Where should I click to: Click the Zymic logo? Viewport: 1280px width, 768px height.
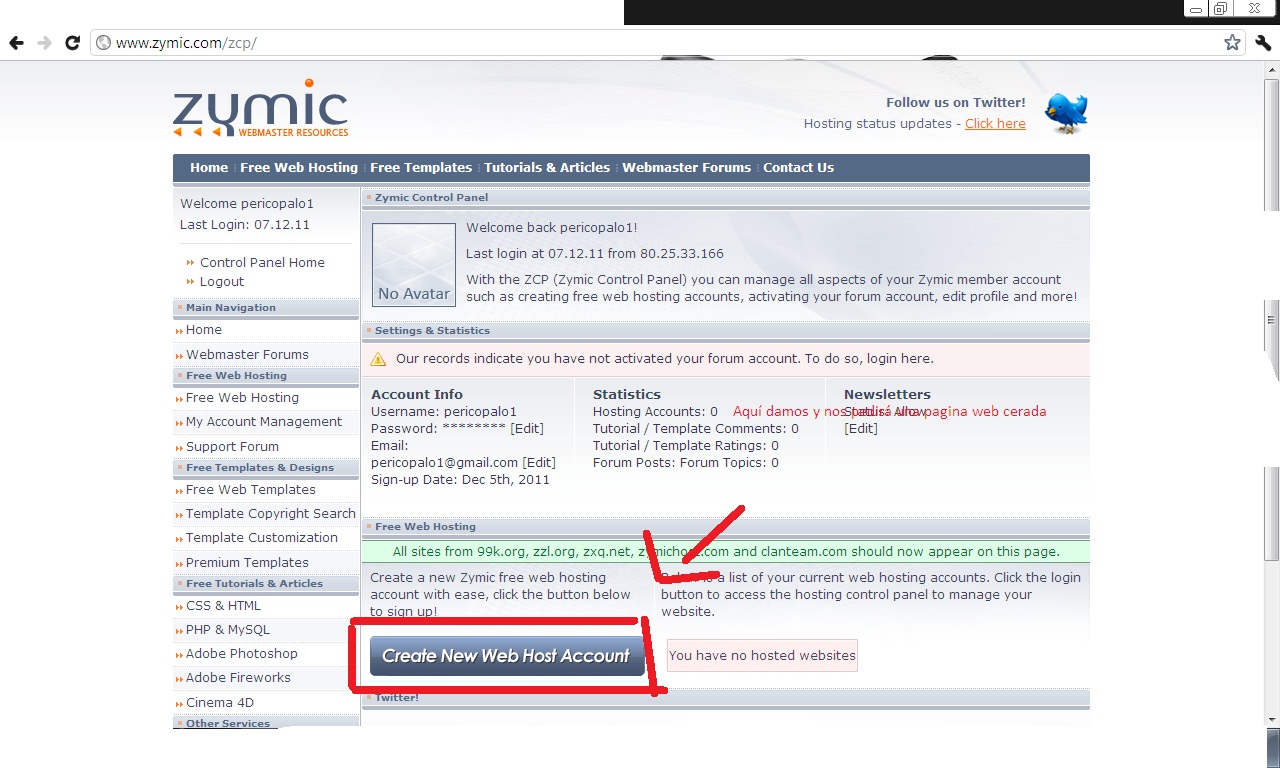tap(261, 108)
